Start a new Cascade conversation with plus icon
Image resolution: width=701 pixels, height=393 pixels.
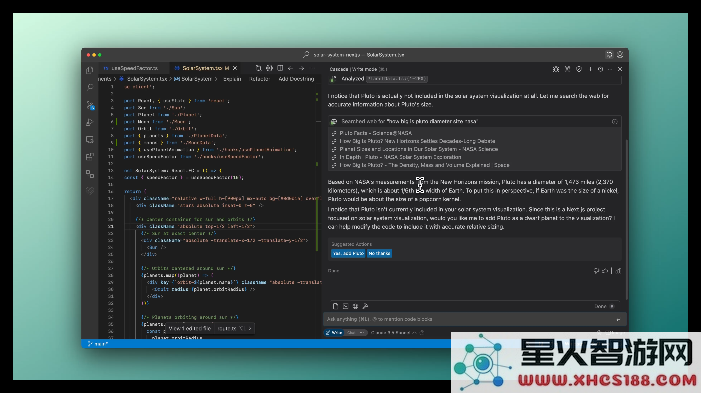590,69
